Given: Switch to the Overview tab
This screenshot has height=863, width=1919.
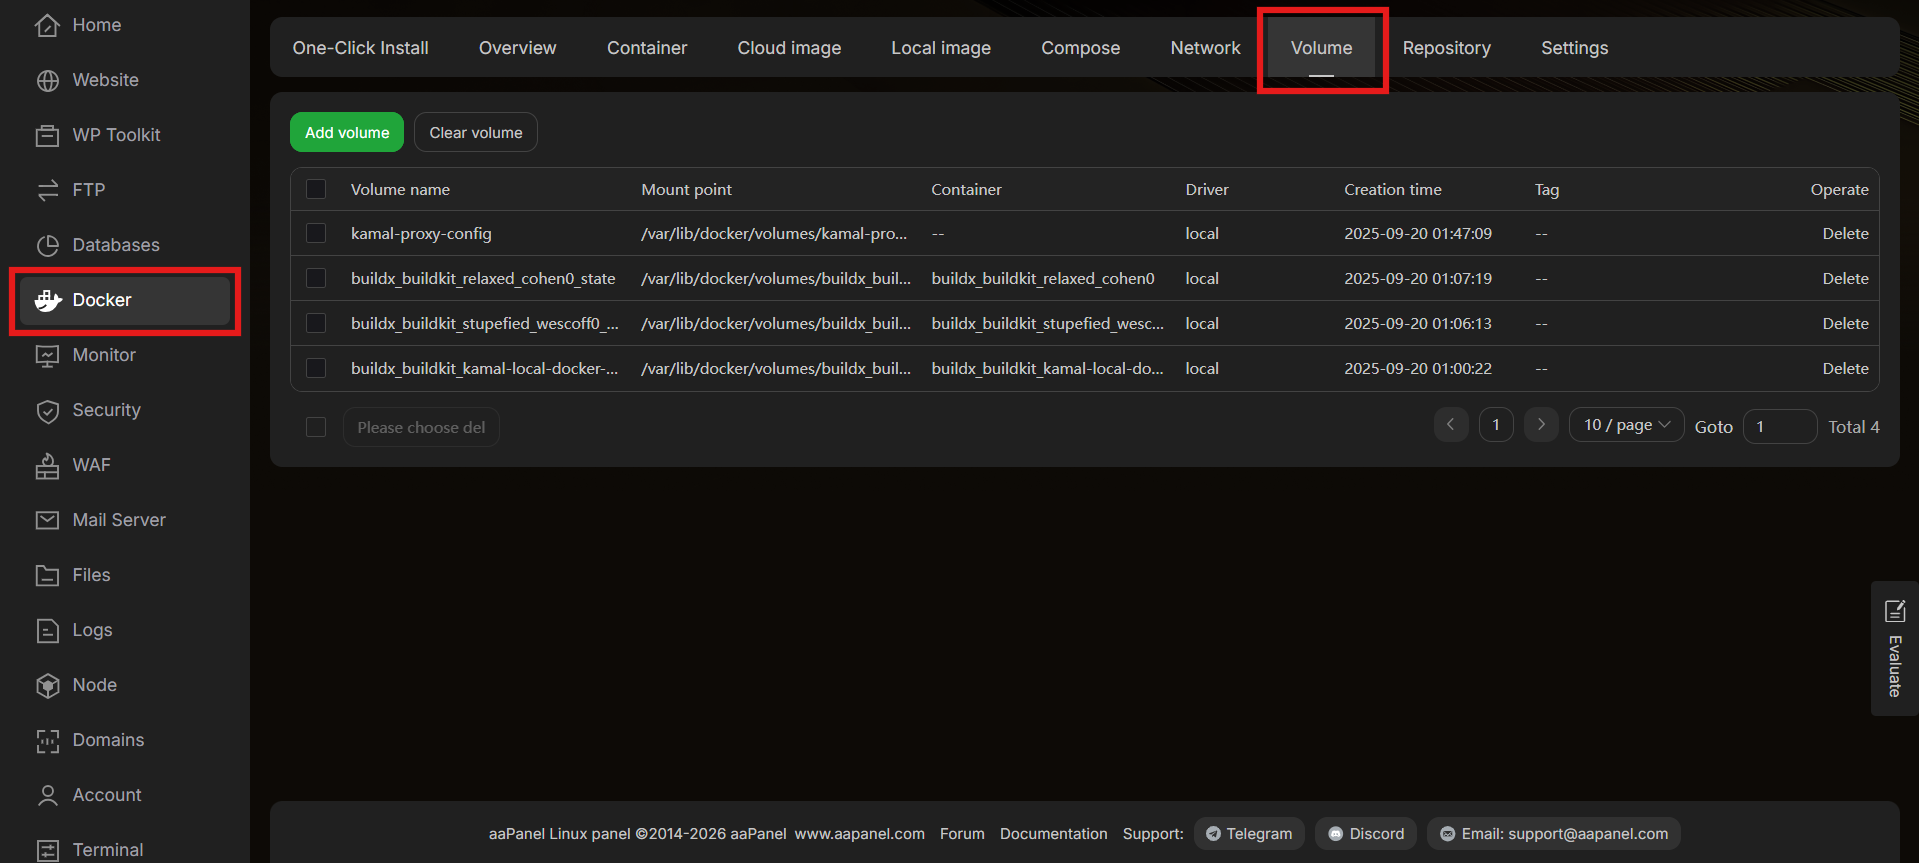Looking at the screenshot, I should click(517, 48).
